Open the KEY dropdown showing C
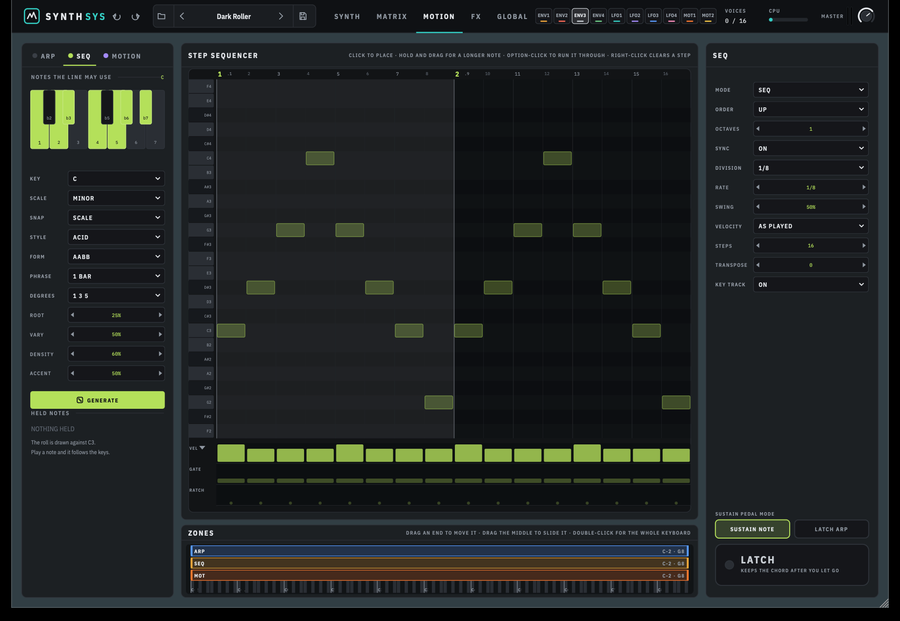Image resolution: width=900 pixels, height=621 pixels. pos(116,178)
